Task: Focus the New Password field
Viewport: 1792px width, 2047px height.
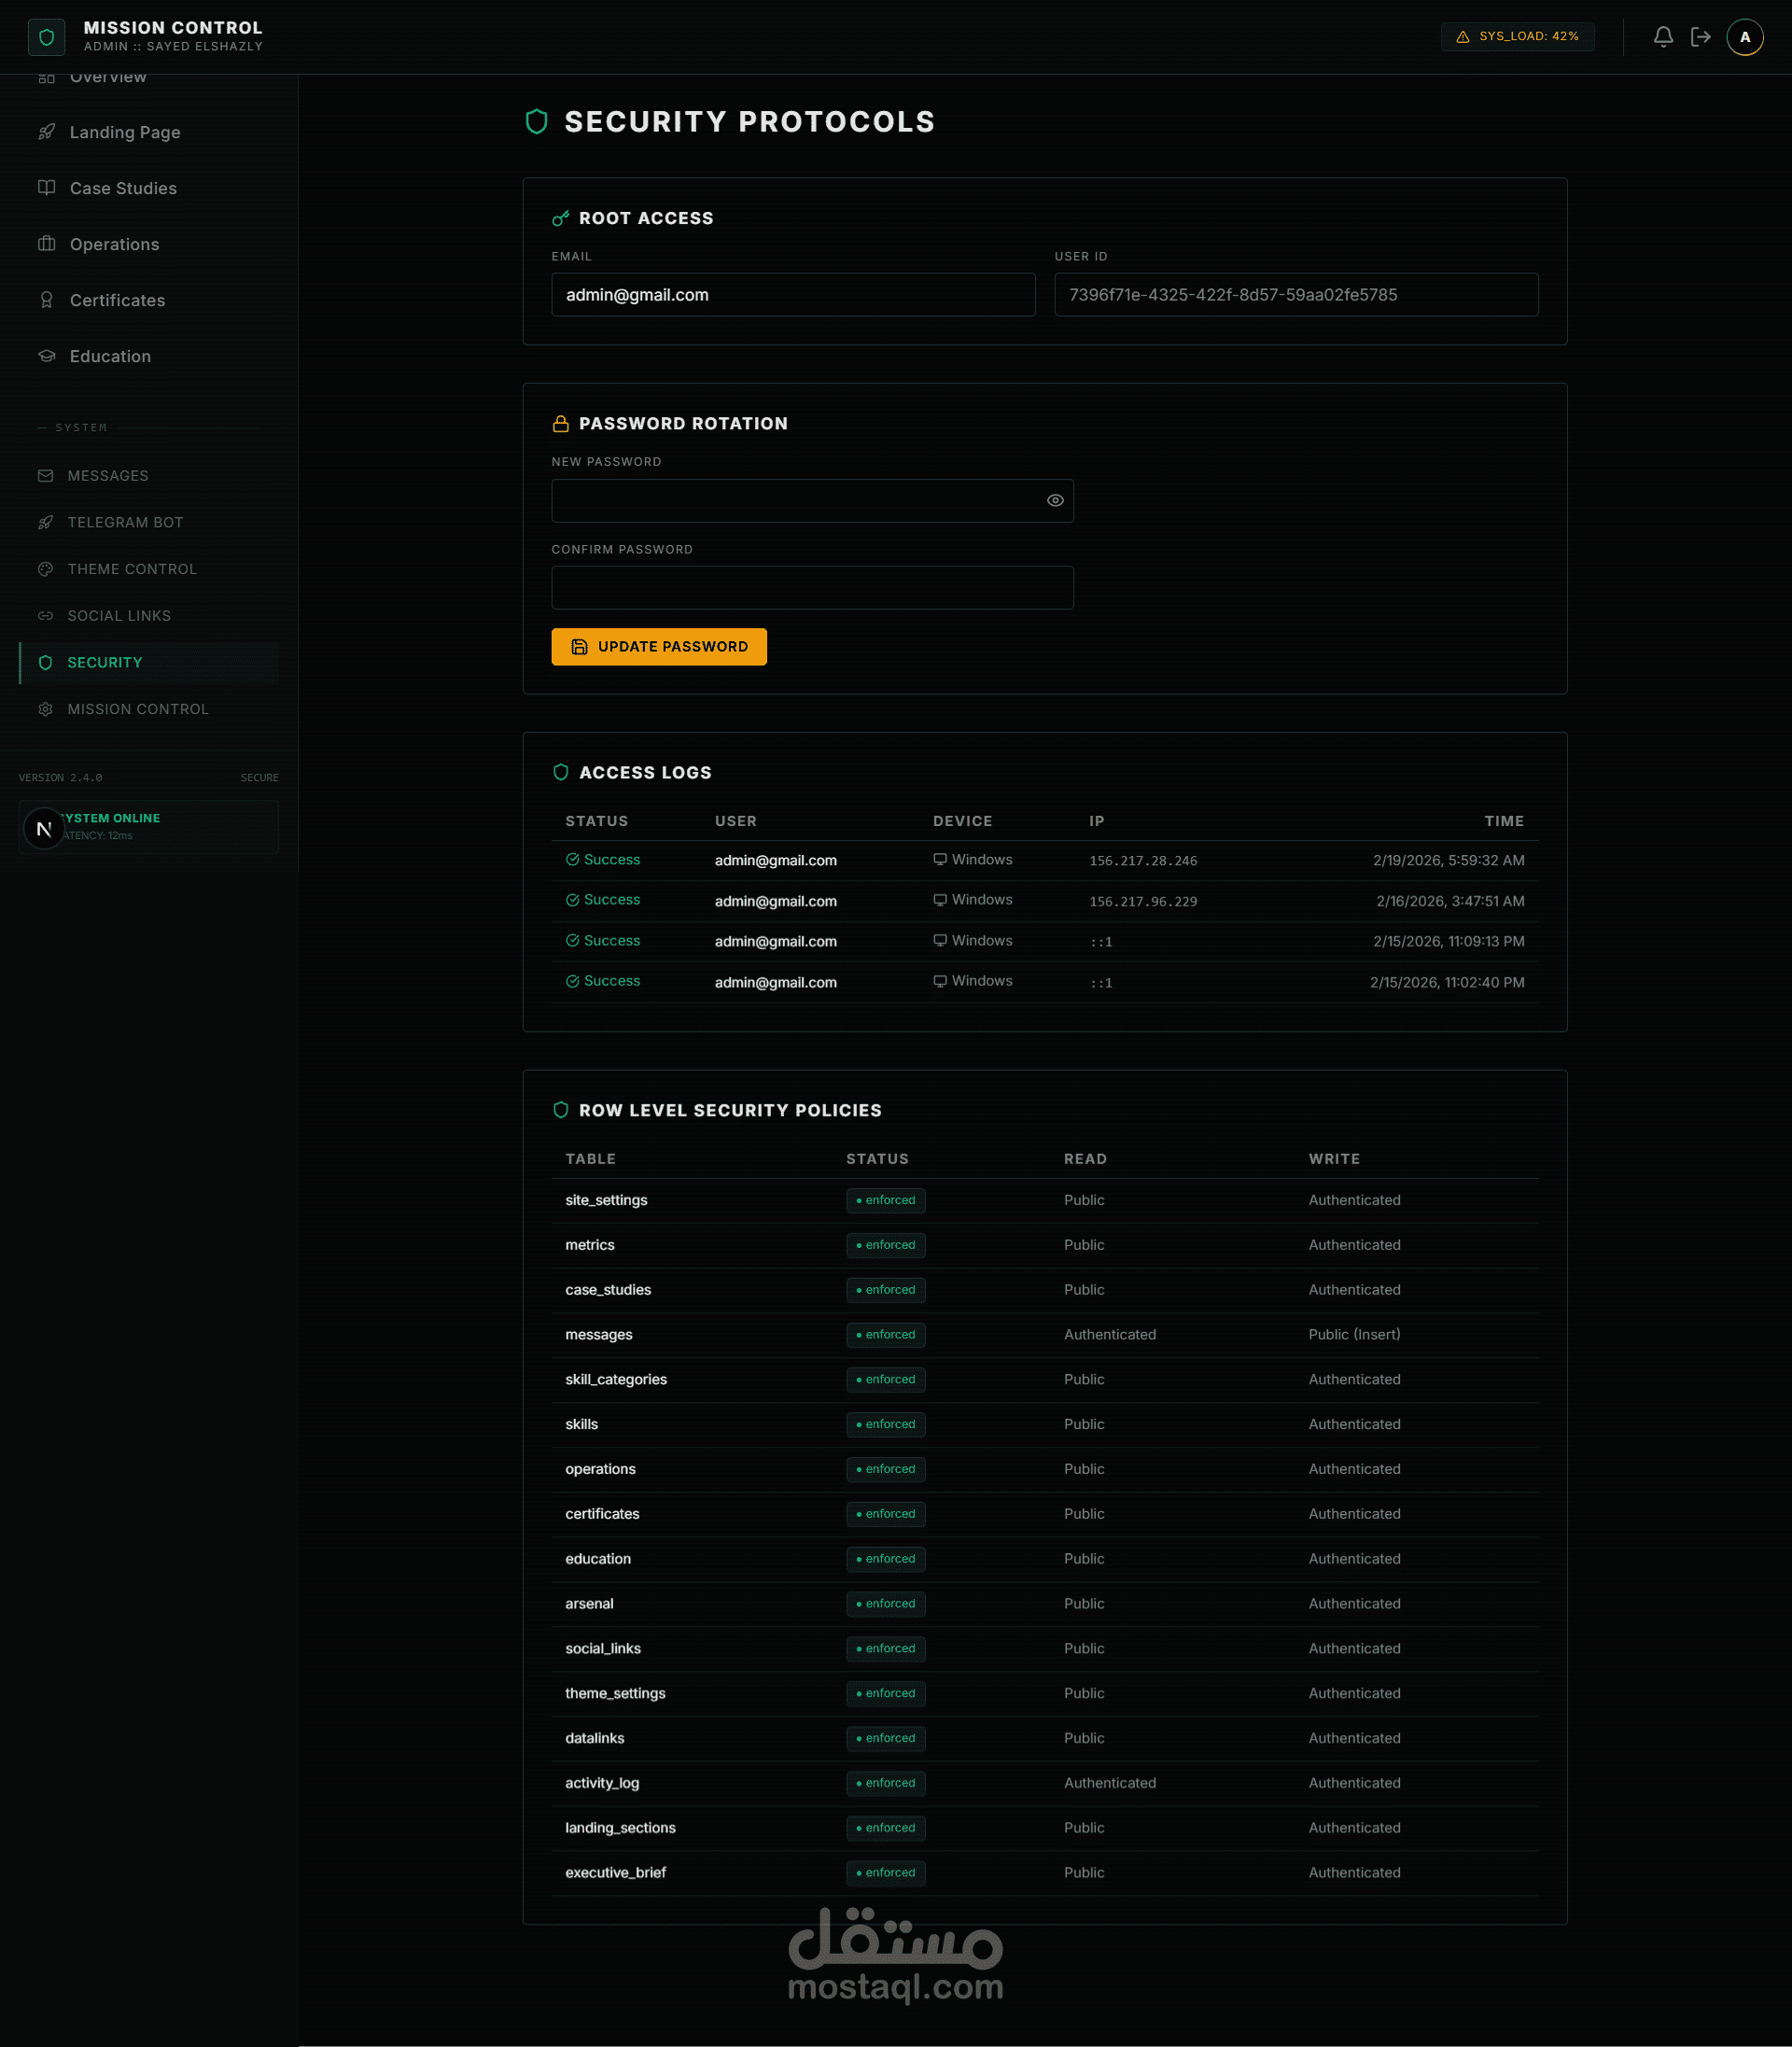Action: tap(795, 500)
